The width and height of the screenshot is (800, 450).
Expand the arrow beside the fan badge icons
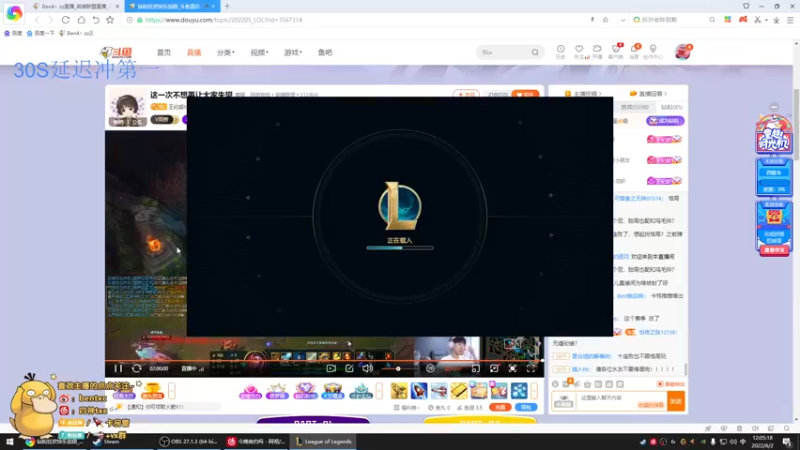click(x=379, y=391)
